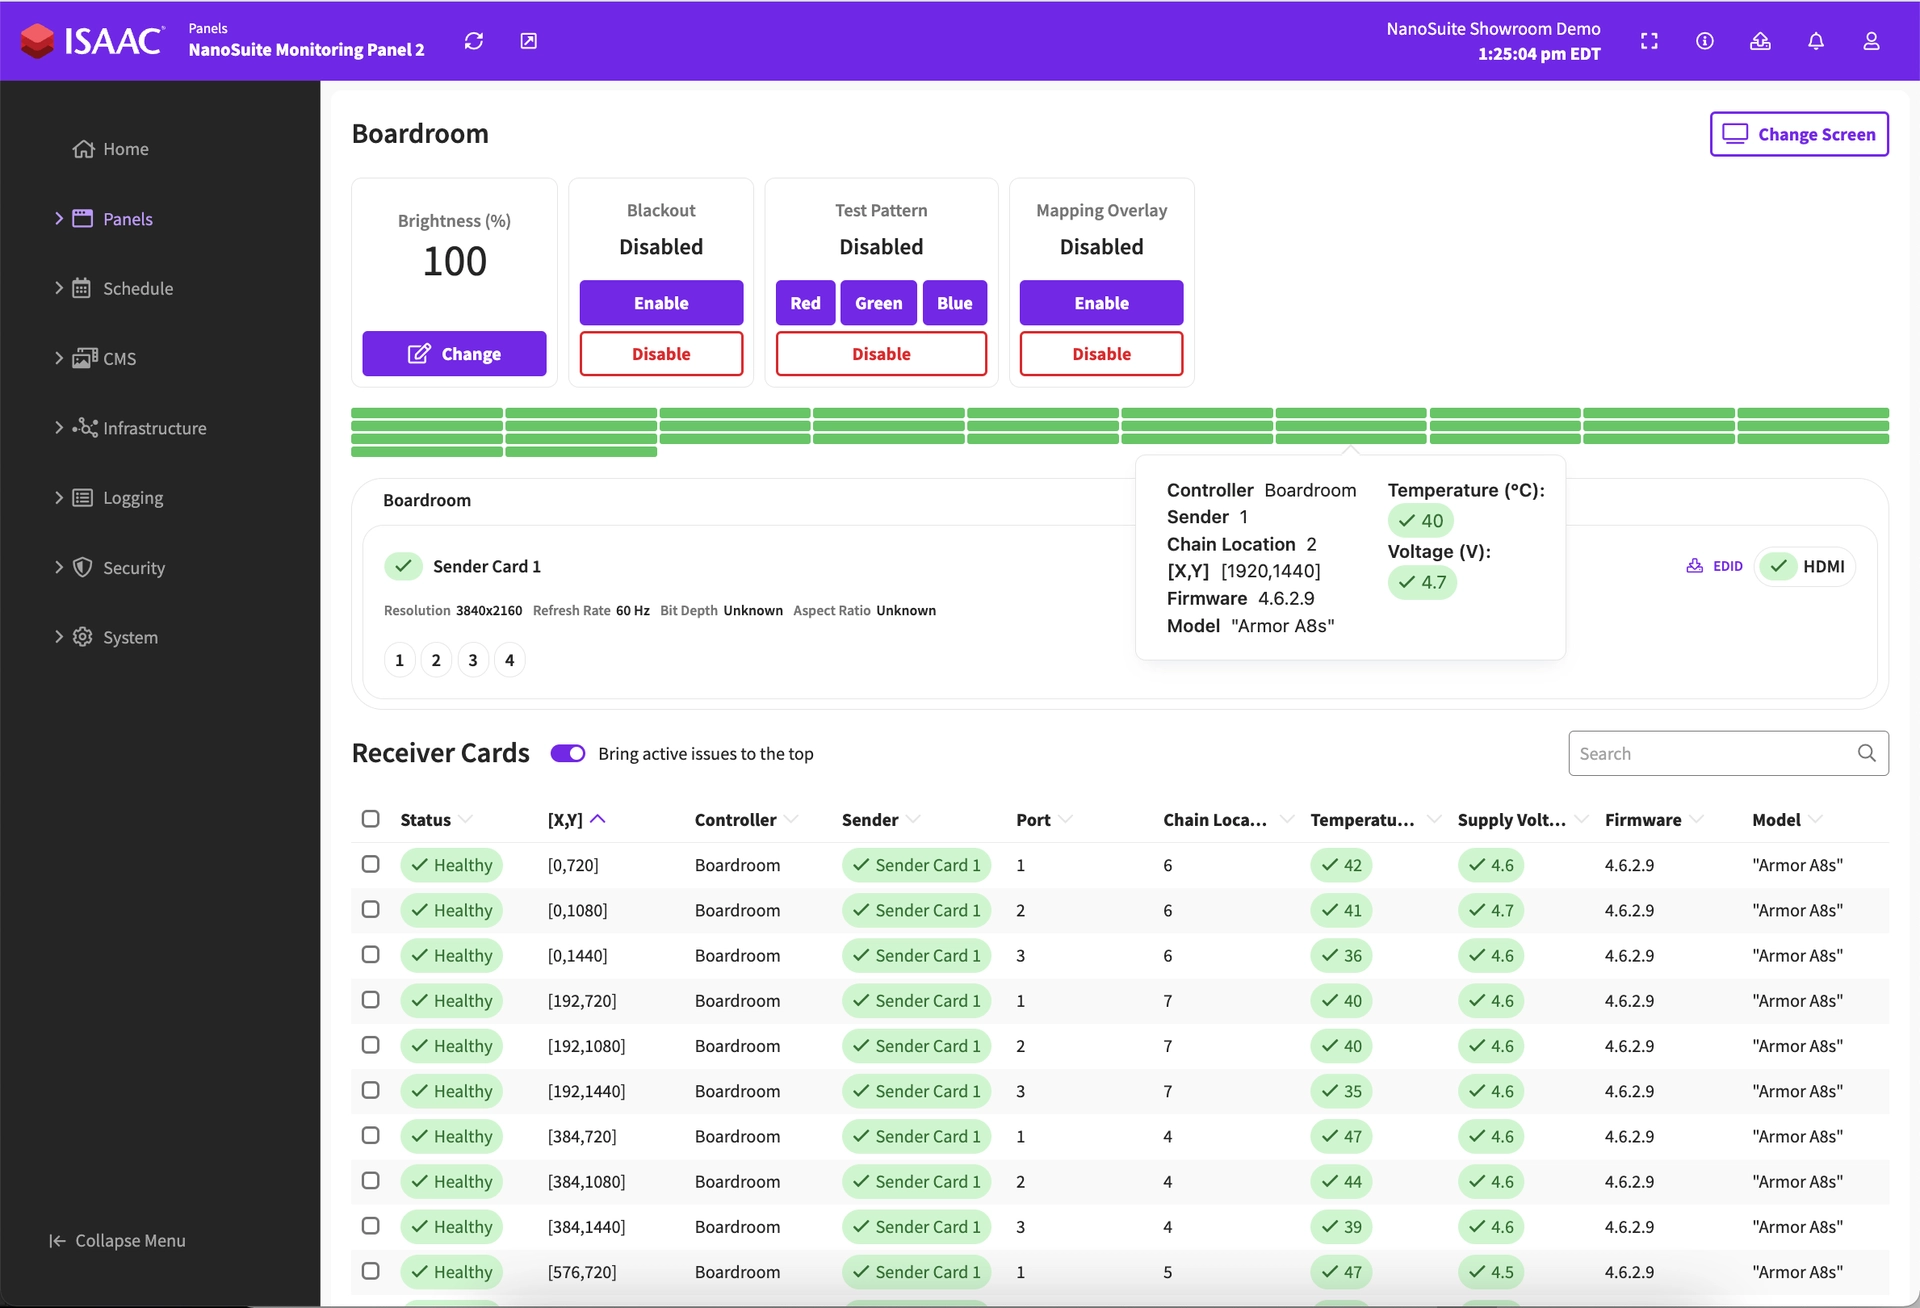This screenshot has width=1920, height=1308.
Task: Click the EDID download icon
Action: point(1695,566)
